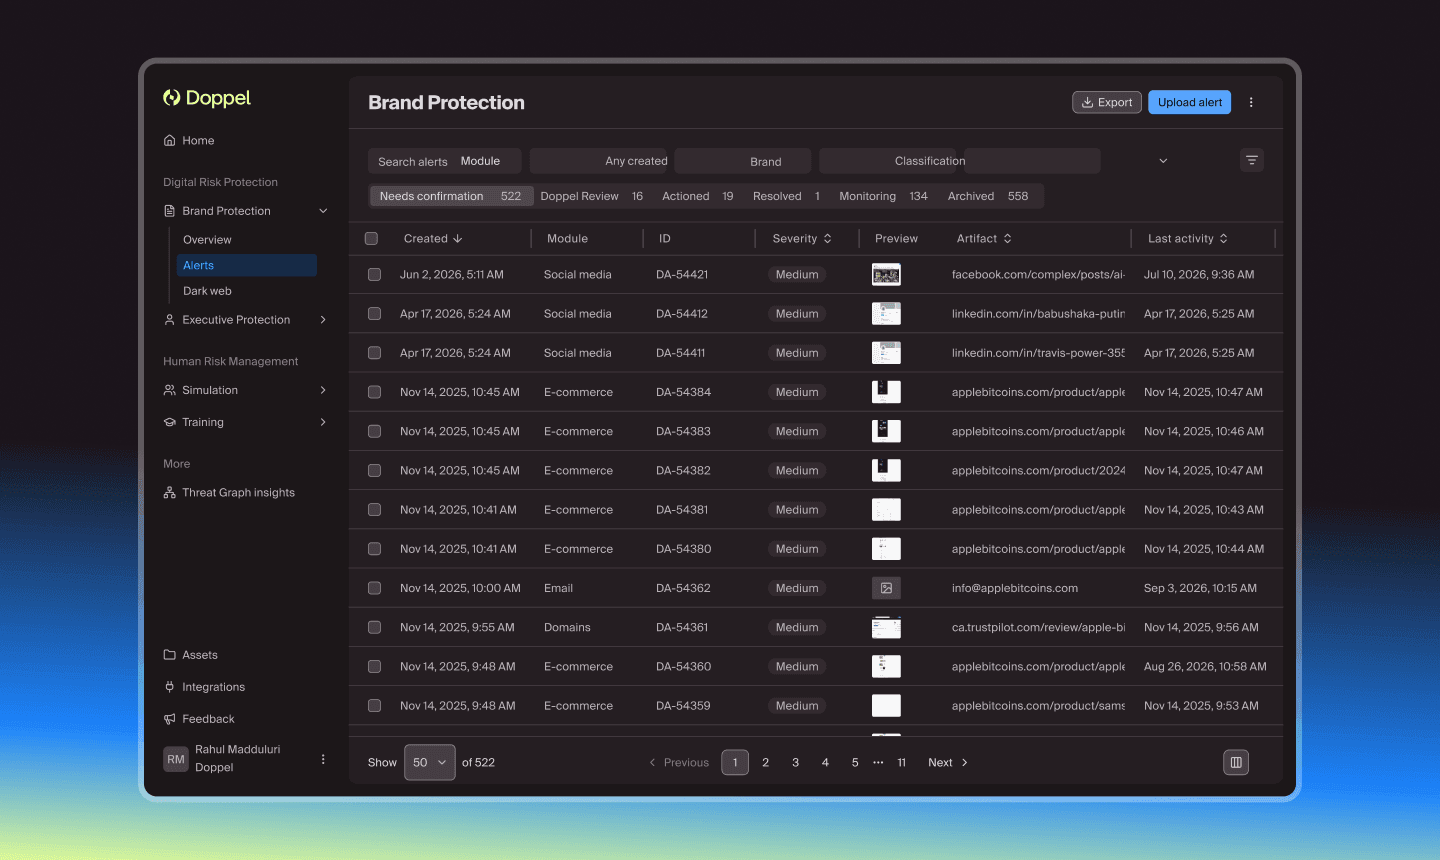The image size is (1440, 860).
Task: Open Dark web in sidebar
Action: point(207,291)
